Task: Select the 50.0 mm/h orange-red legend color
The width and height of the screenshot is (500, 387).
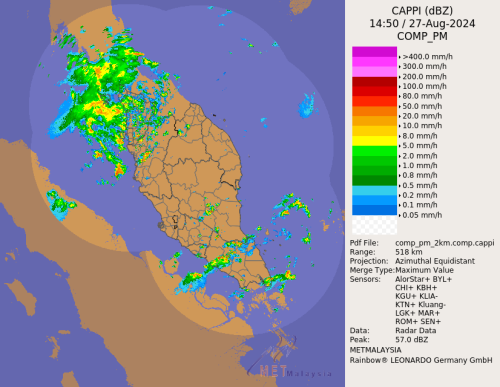Action: [x=375, y=101]
